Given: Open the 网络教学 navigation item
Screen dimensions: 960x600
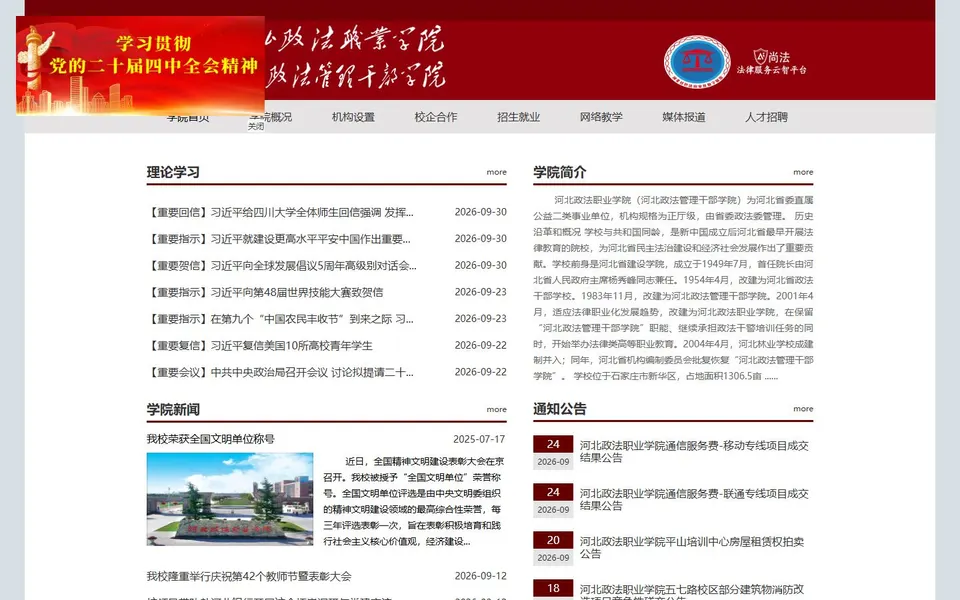Looking at the screenshot, I should [601, 117].
